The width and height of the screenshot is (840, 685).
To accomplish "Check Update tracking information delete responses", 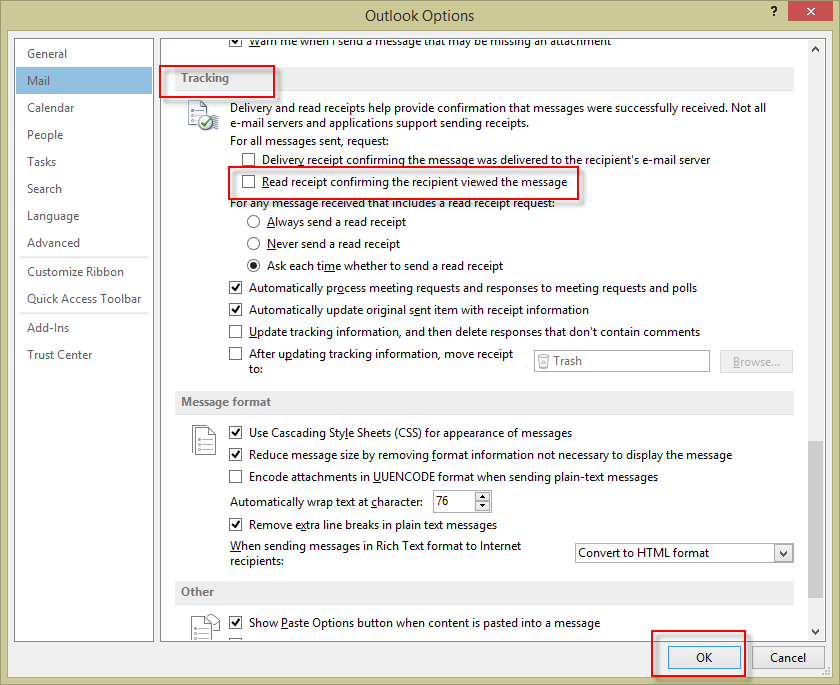I will click(x=236, y=332).
